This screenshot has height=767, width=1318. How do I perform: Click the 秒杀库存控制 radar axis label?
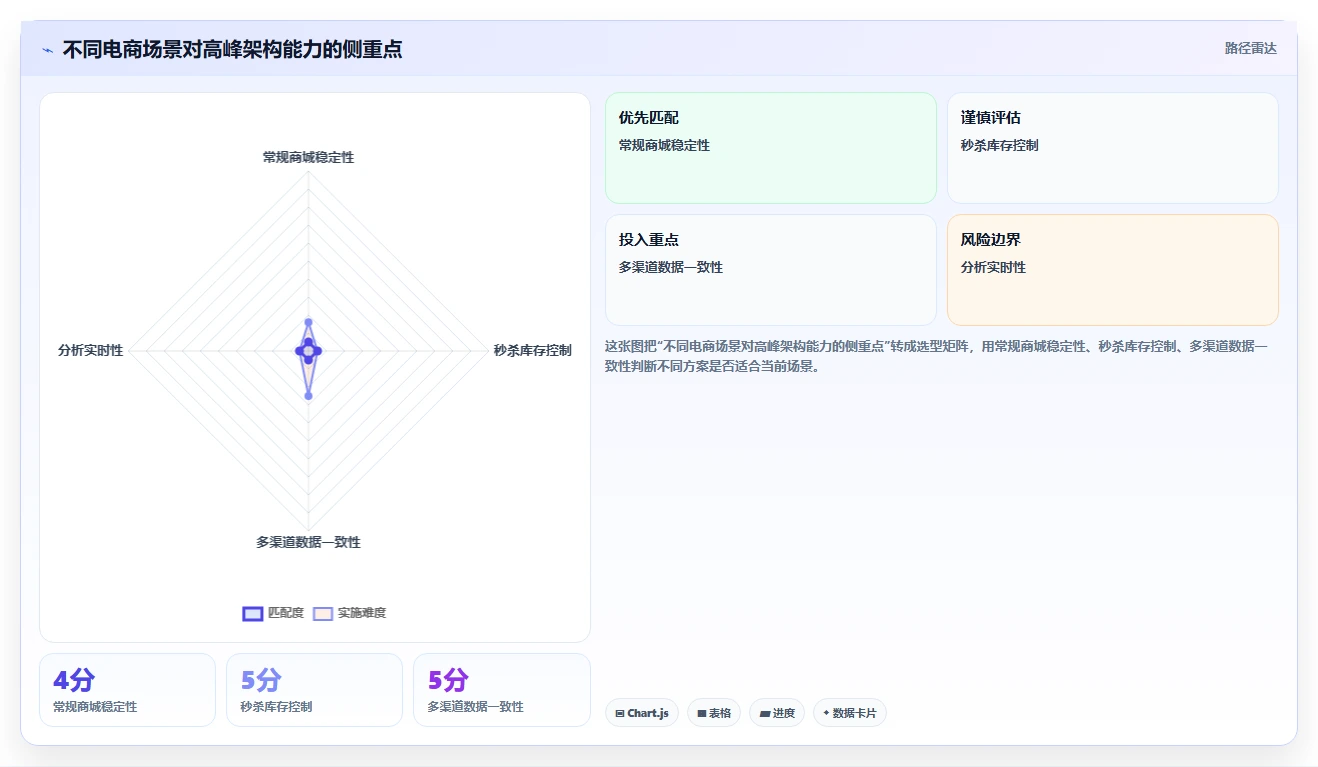pos(533,350)
